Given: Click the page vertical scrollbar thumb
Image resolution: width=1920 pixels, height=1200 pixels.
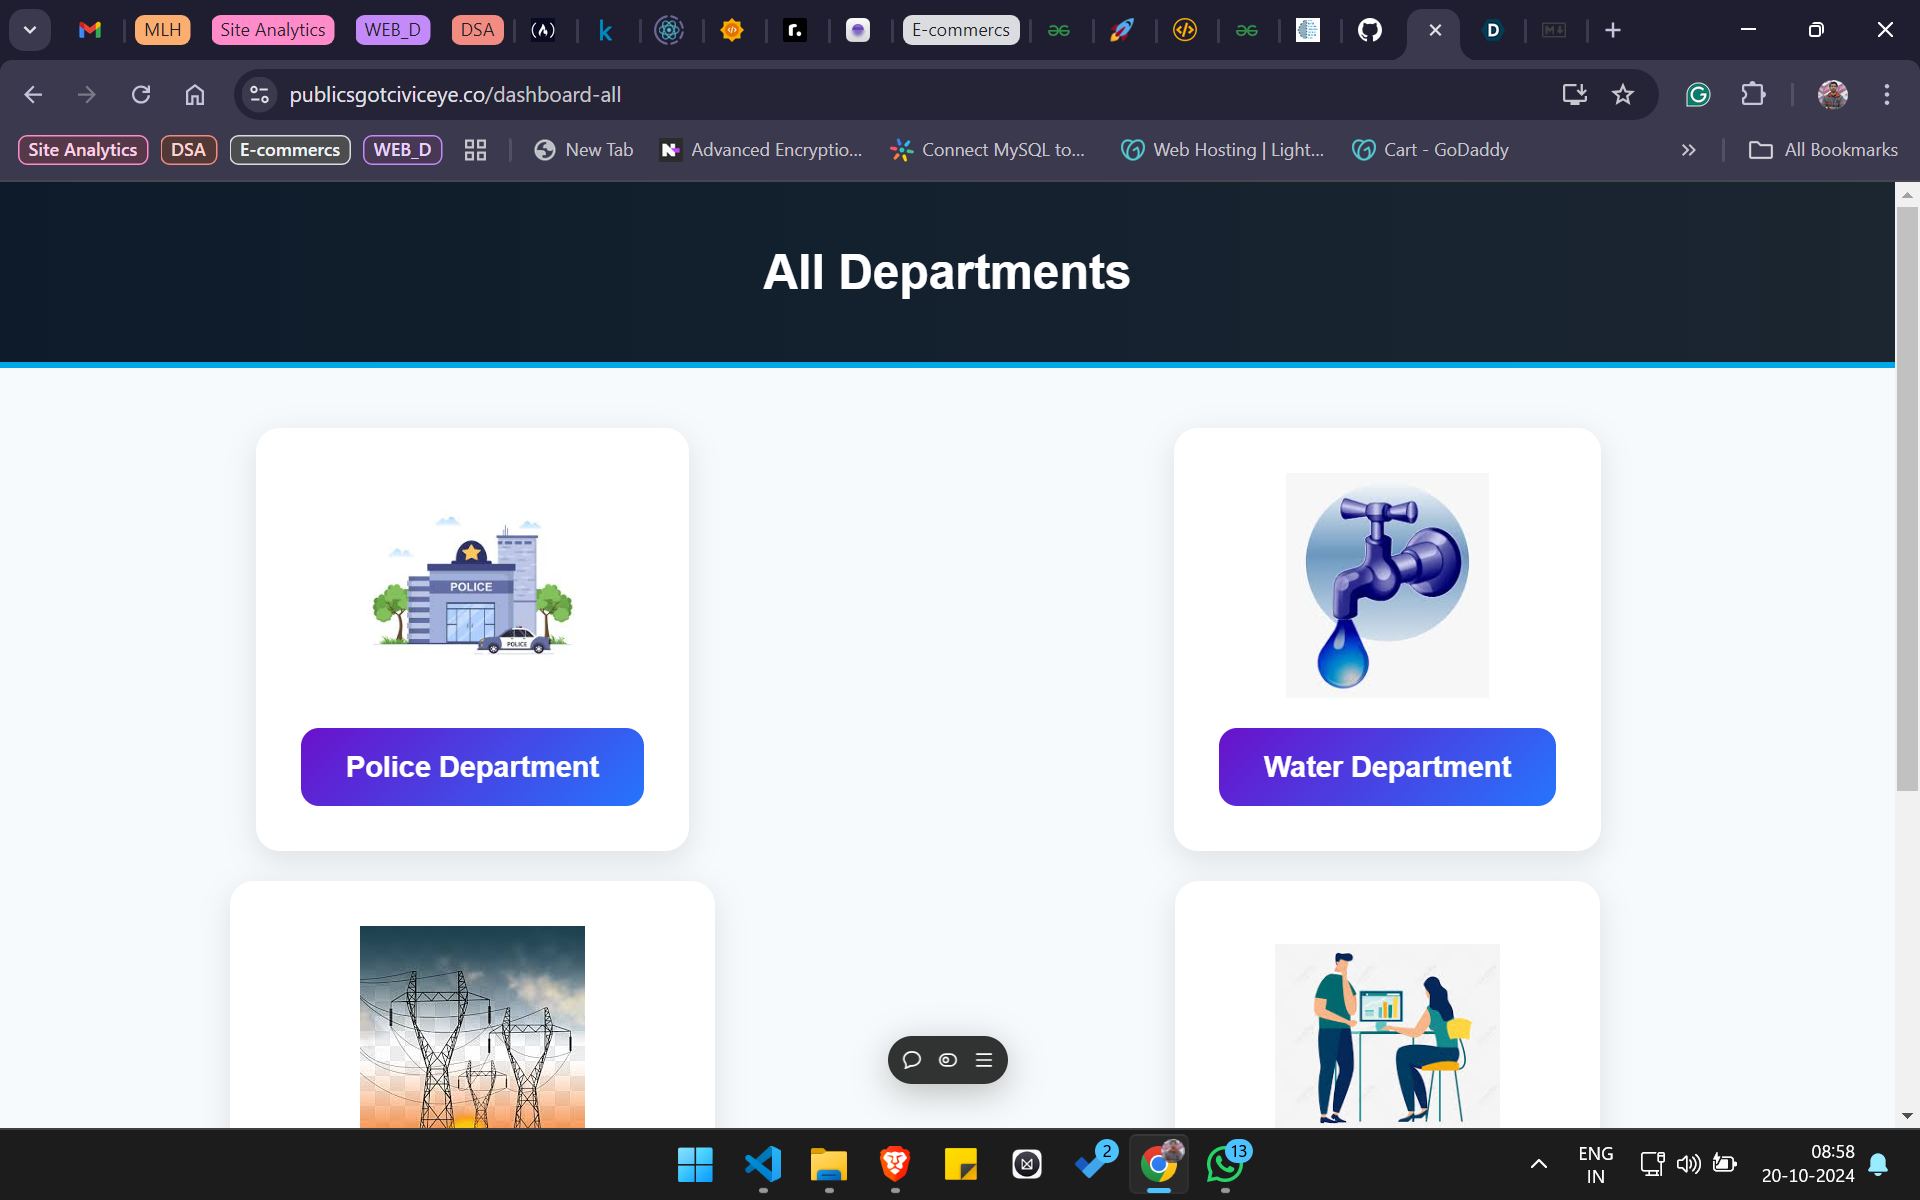Looking at the screenshot, I should [x=1907, y=500].
